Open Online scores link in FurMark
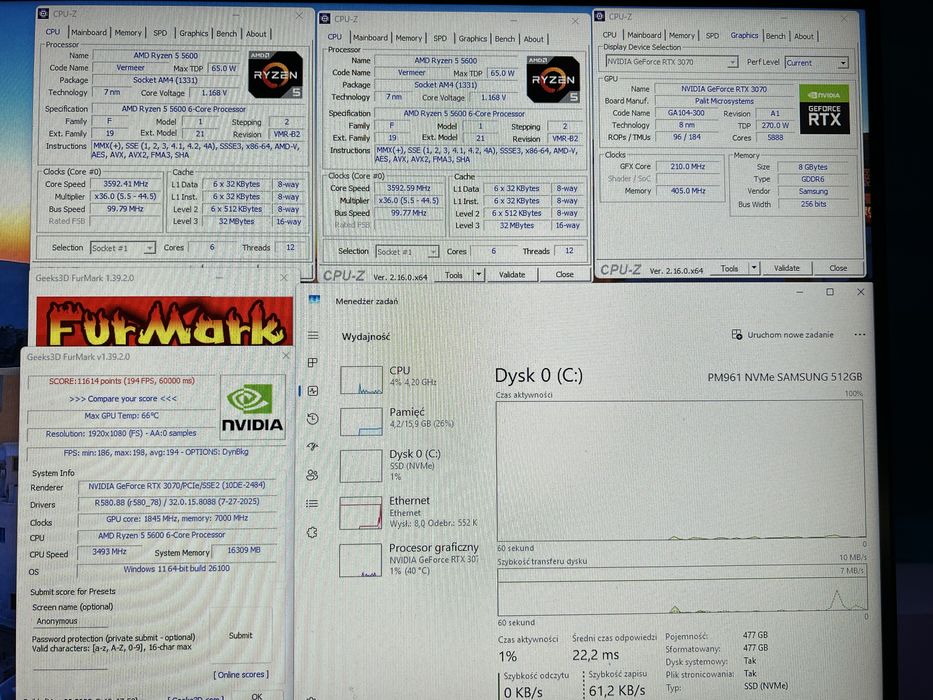933x700 pixels. coord(241,674)
